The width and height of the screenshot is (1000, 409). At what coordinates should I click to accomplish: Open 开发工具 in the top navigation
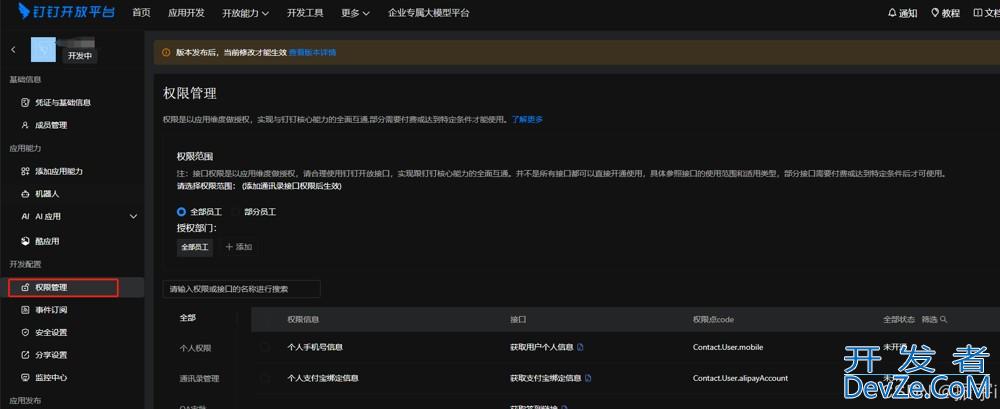(305, 13)
